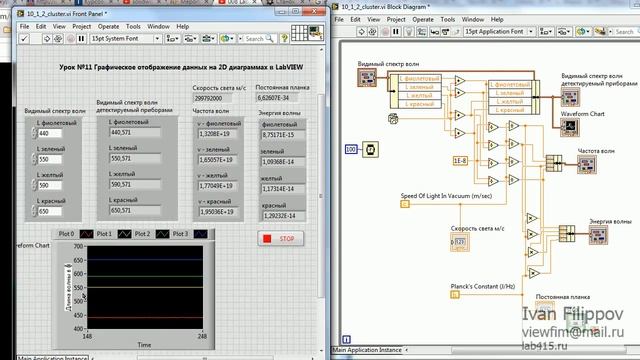Select Энергия волны cluster indicator terminal
This screenshot has width=640, height=360.
tap(598, 236)
